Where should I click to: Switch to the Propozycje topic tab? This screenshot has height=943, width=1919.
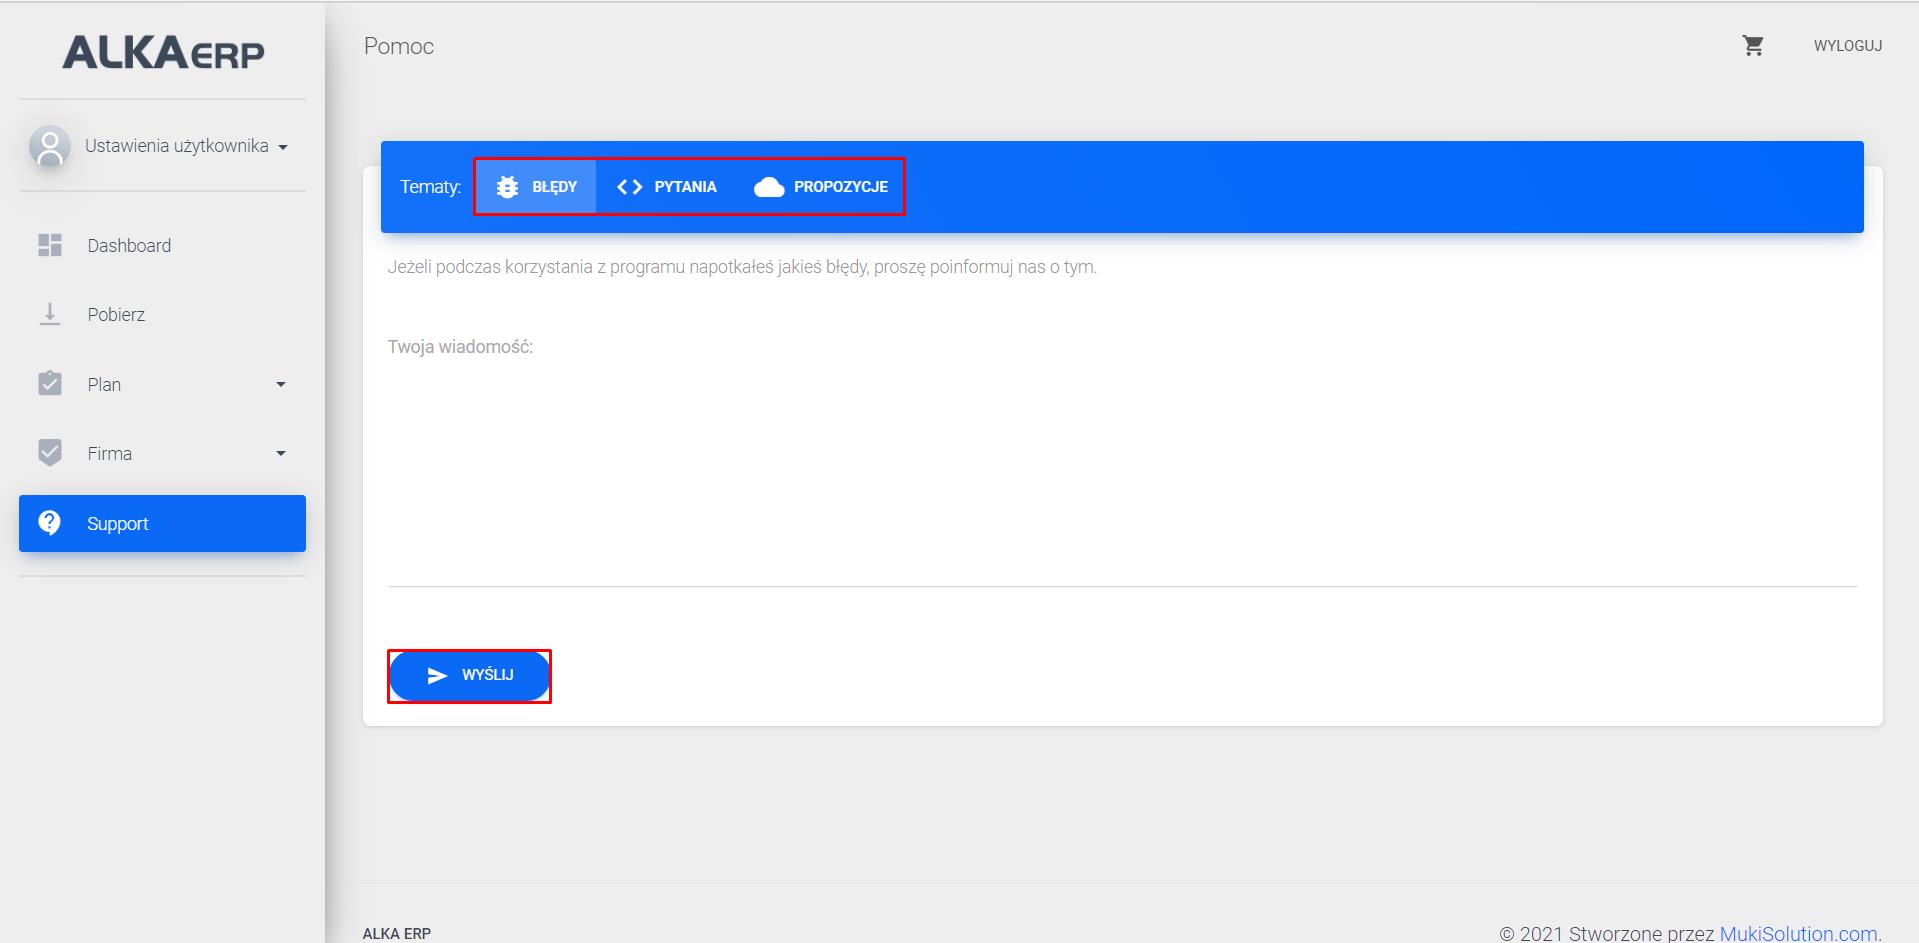(820, 187)
